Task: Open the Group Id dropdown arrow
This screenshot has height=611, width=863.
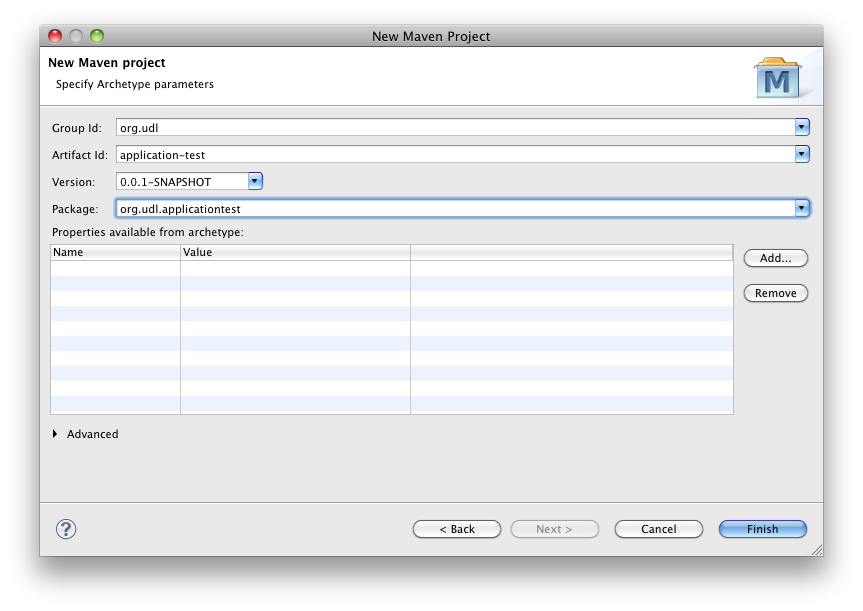Action: pos(801,127)
